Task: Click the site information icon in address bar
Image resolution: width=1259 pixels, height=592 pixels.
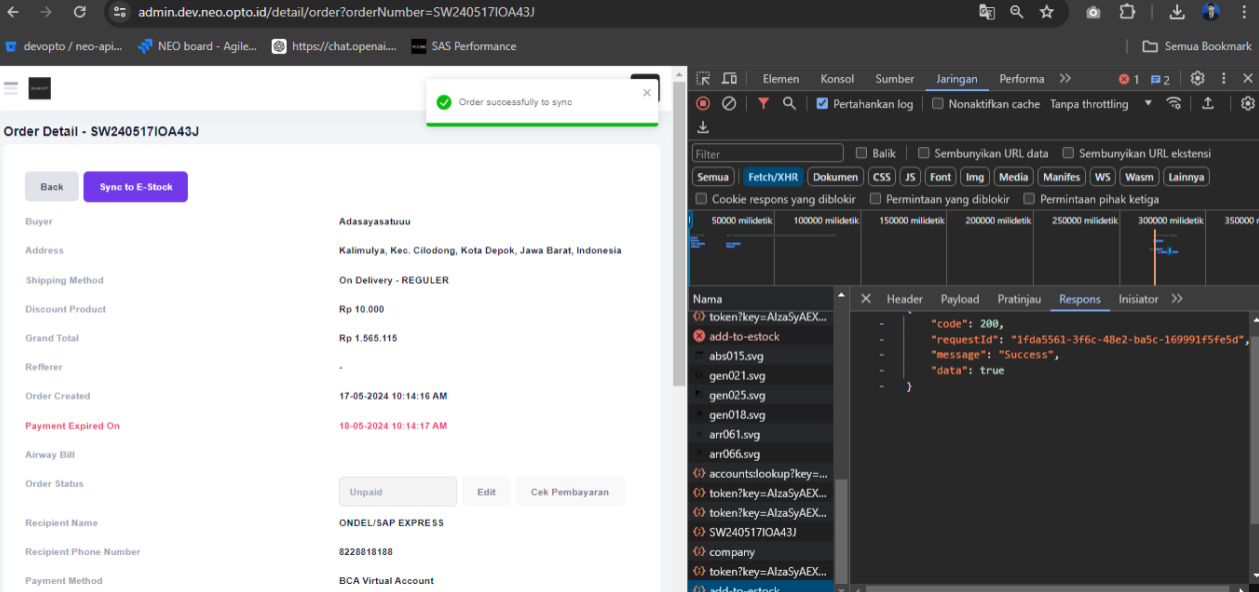Action: click(119, 12)
